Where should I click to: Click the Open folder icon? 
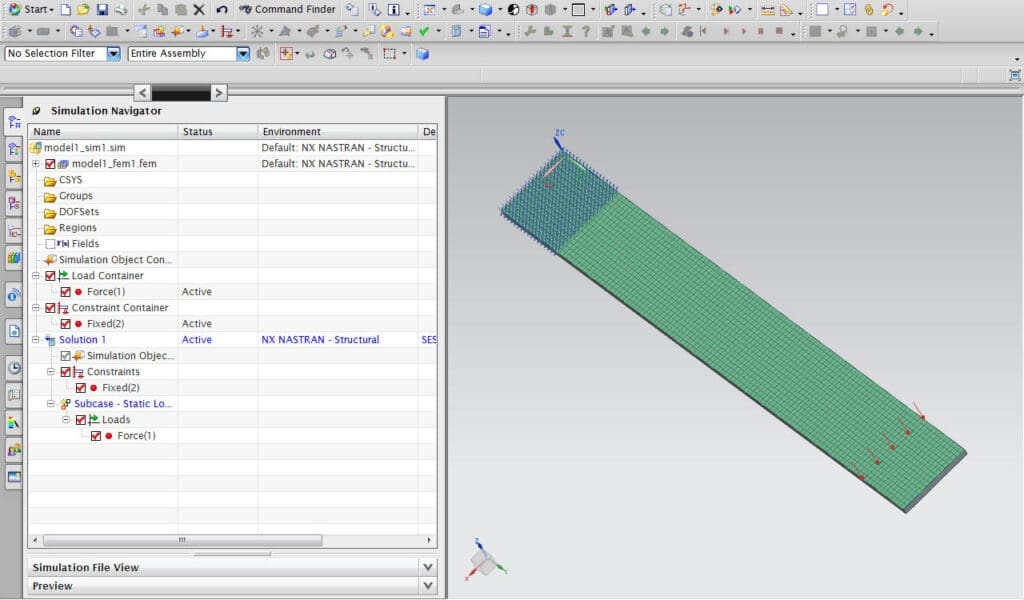(83, 9)
